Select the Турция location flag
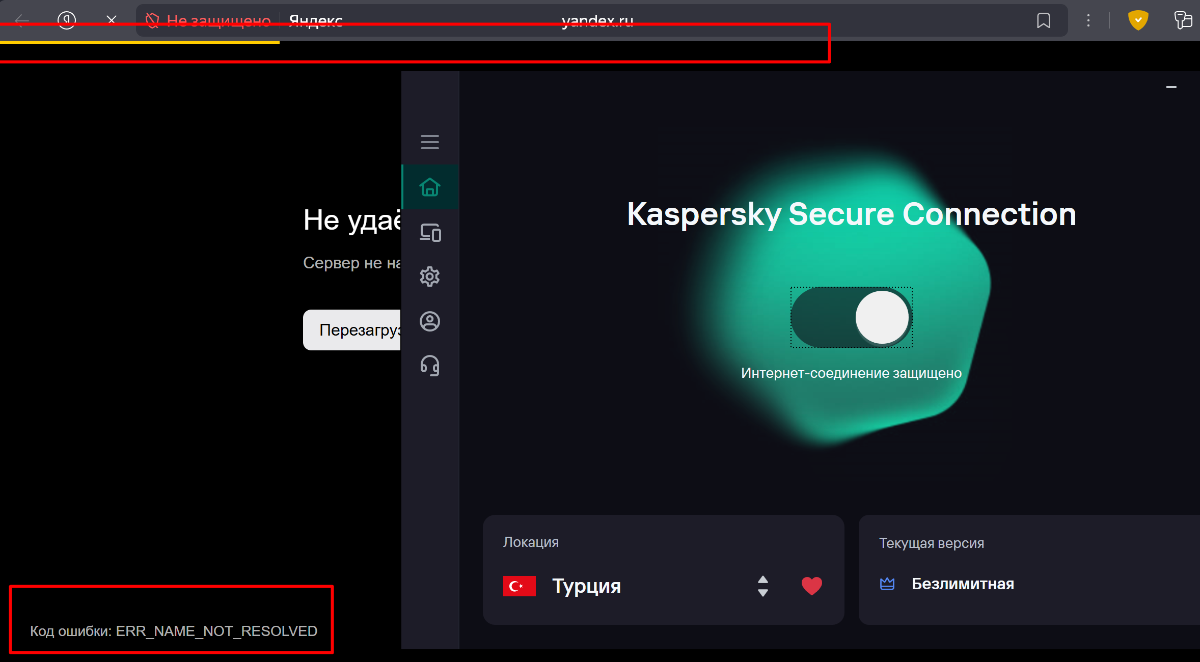 pyautogui.click(x=519, y=586)
